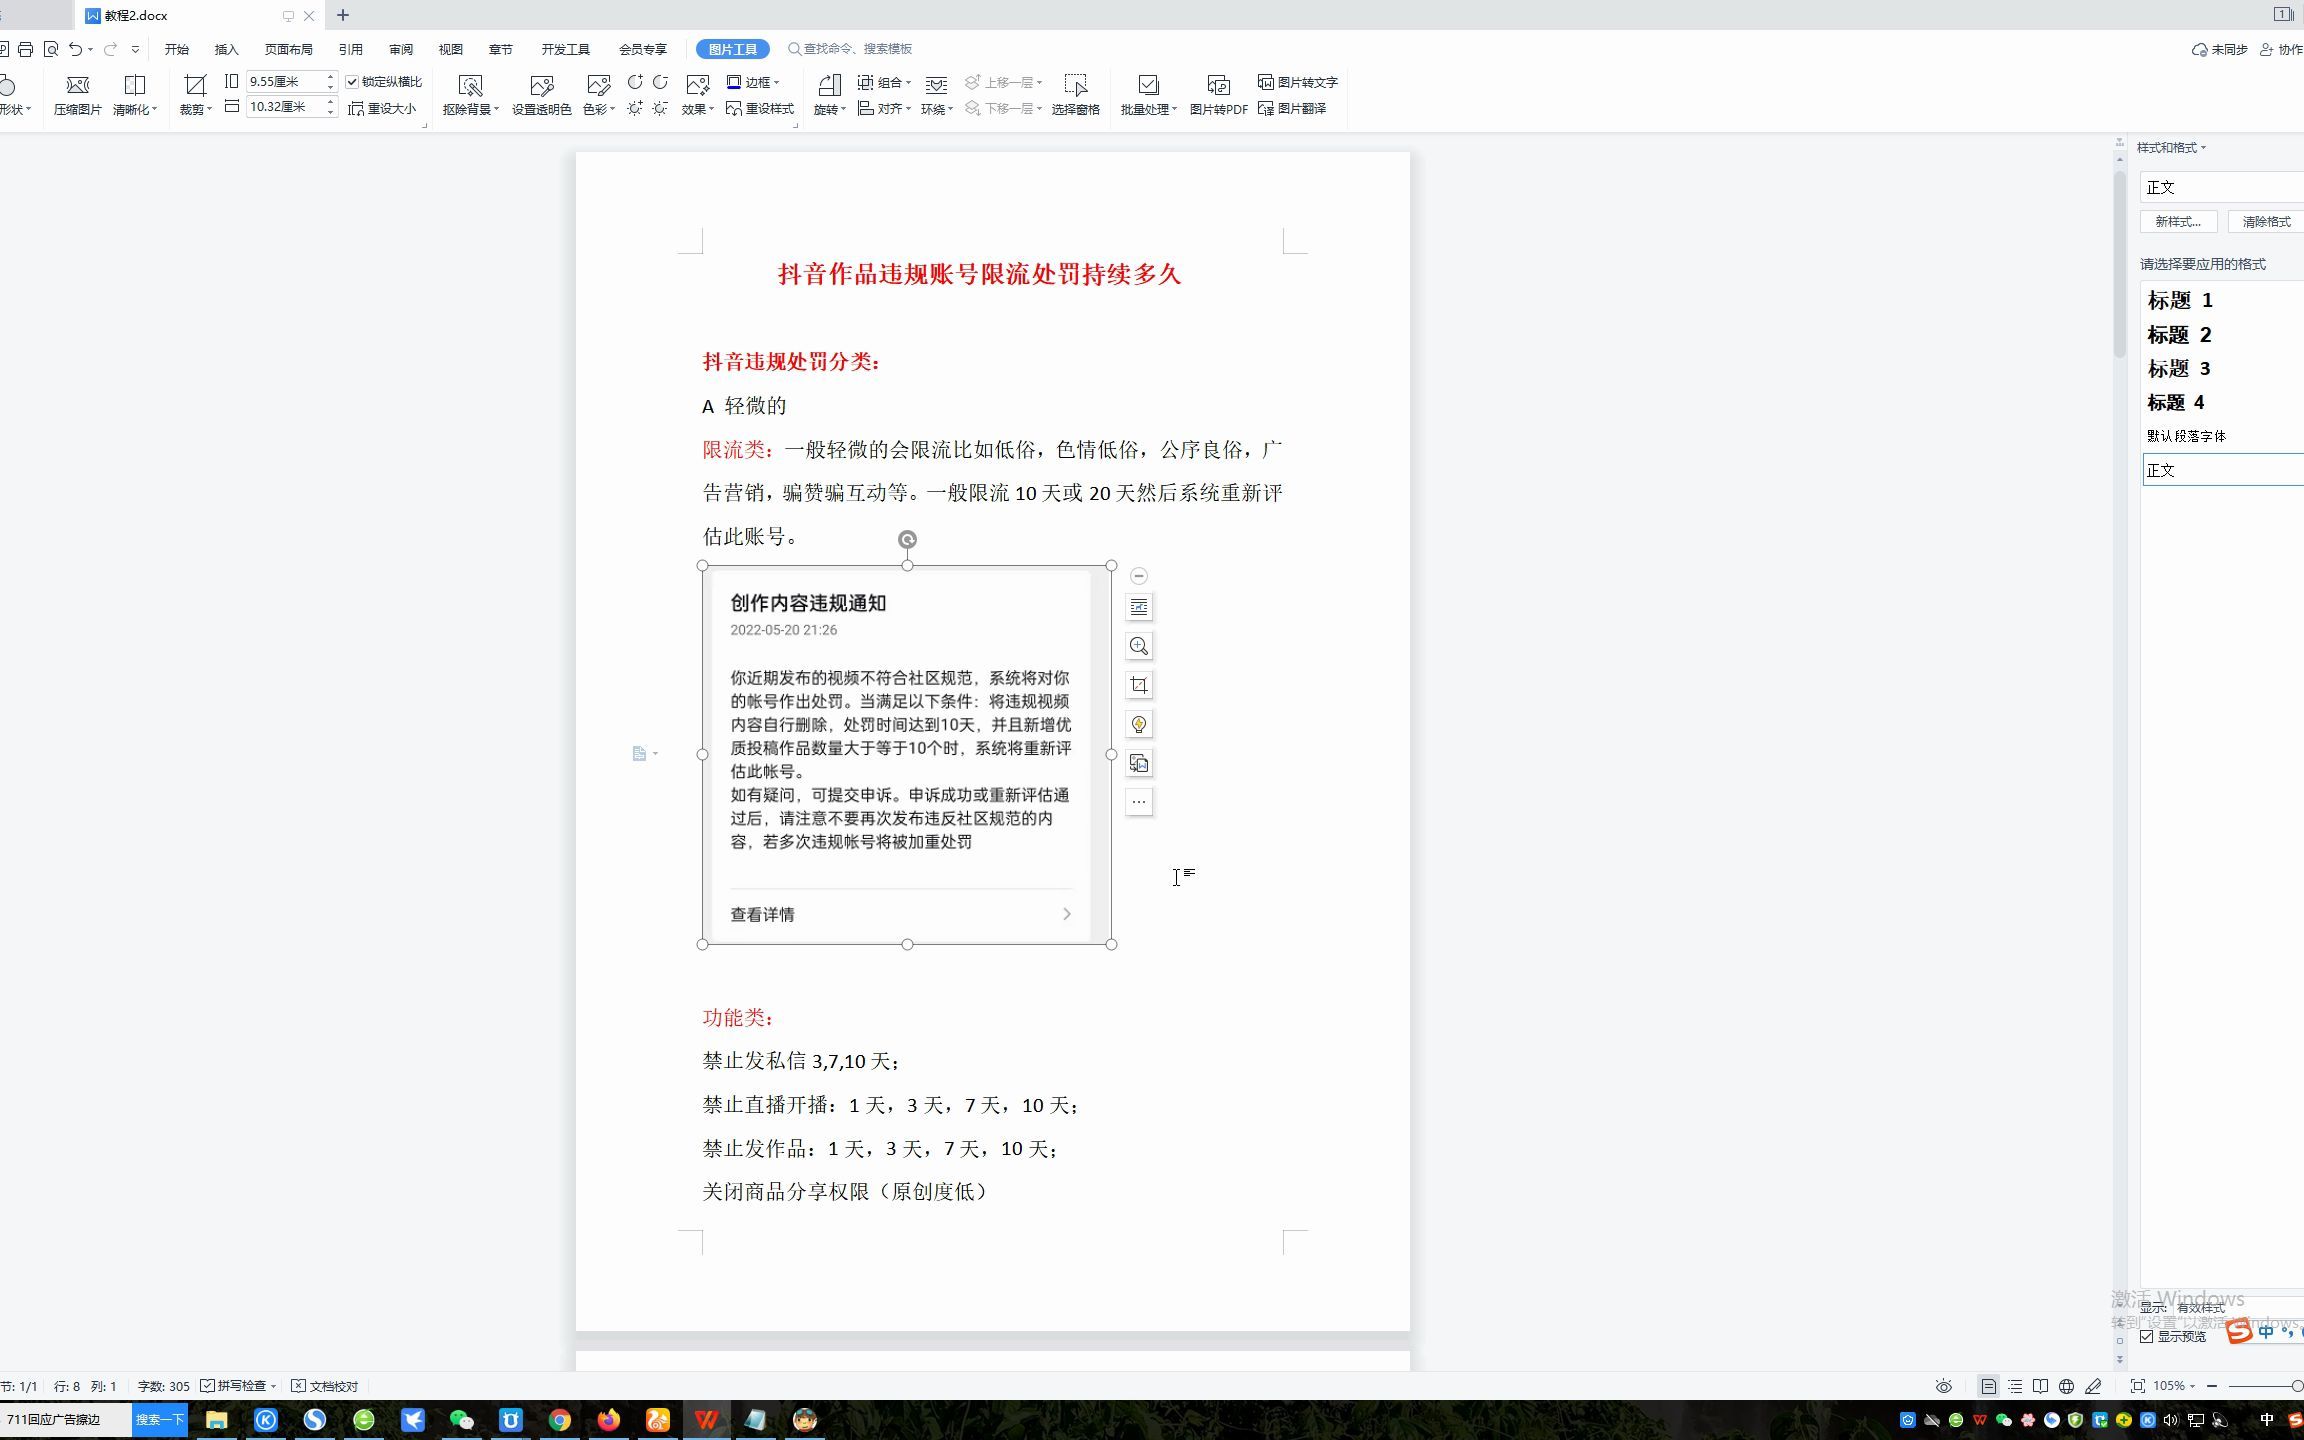Click the 查找命令 search command box

tap(851, 49)
